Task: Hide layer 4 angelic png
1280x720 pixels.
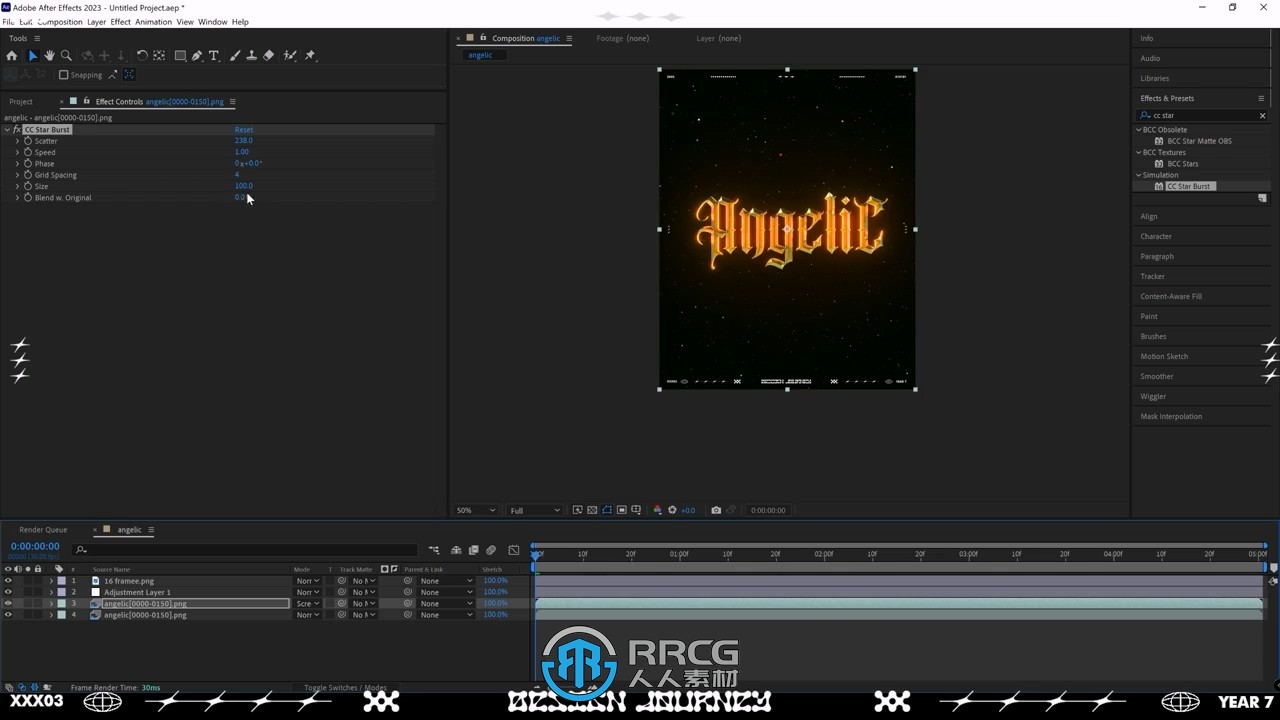Action: click(8, 615)
